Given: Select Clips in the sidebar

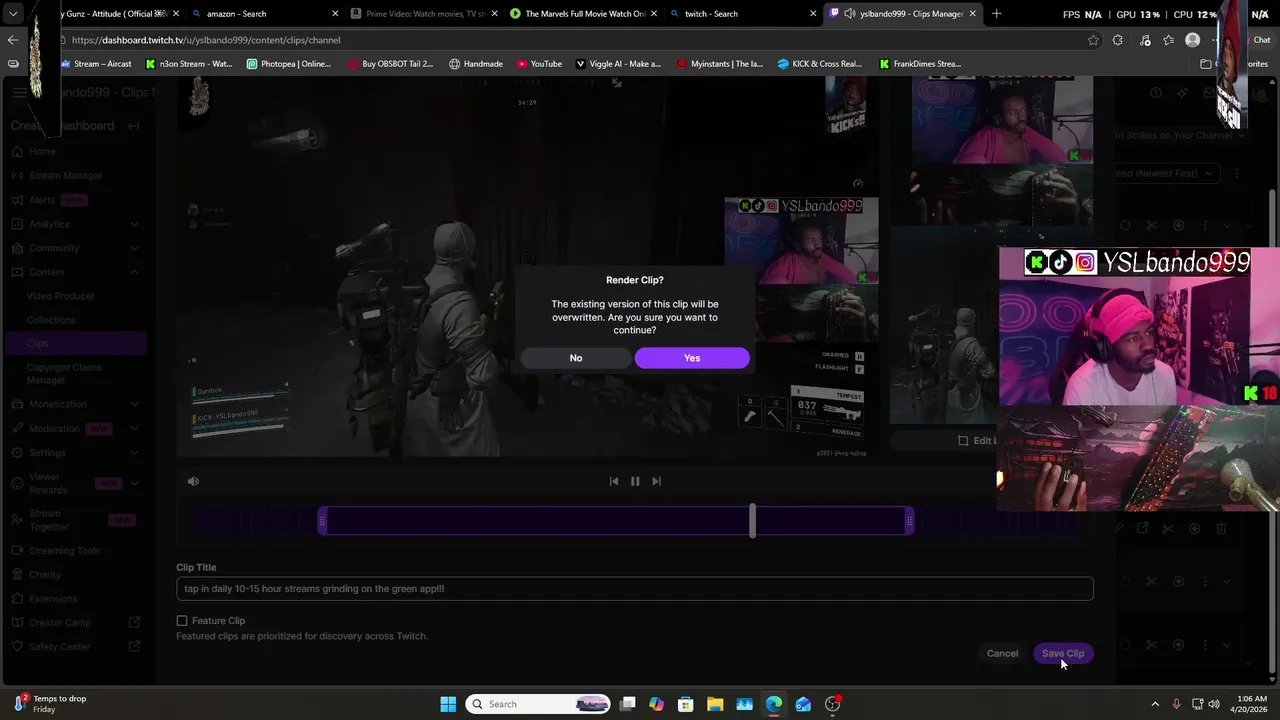Looking at the screenshot, I should [75, 343].
